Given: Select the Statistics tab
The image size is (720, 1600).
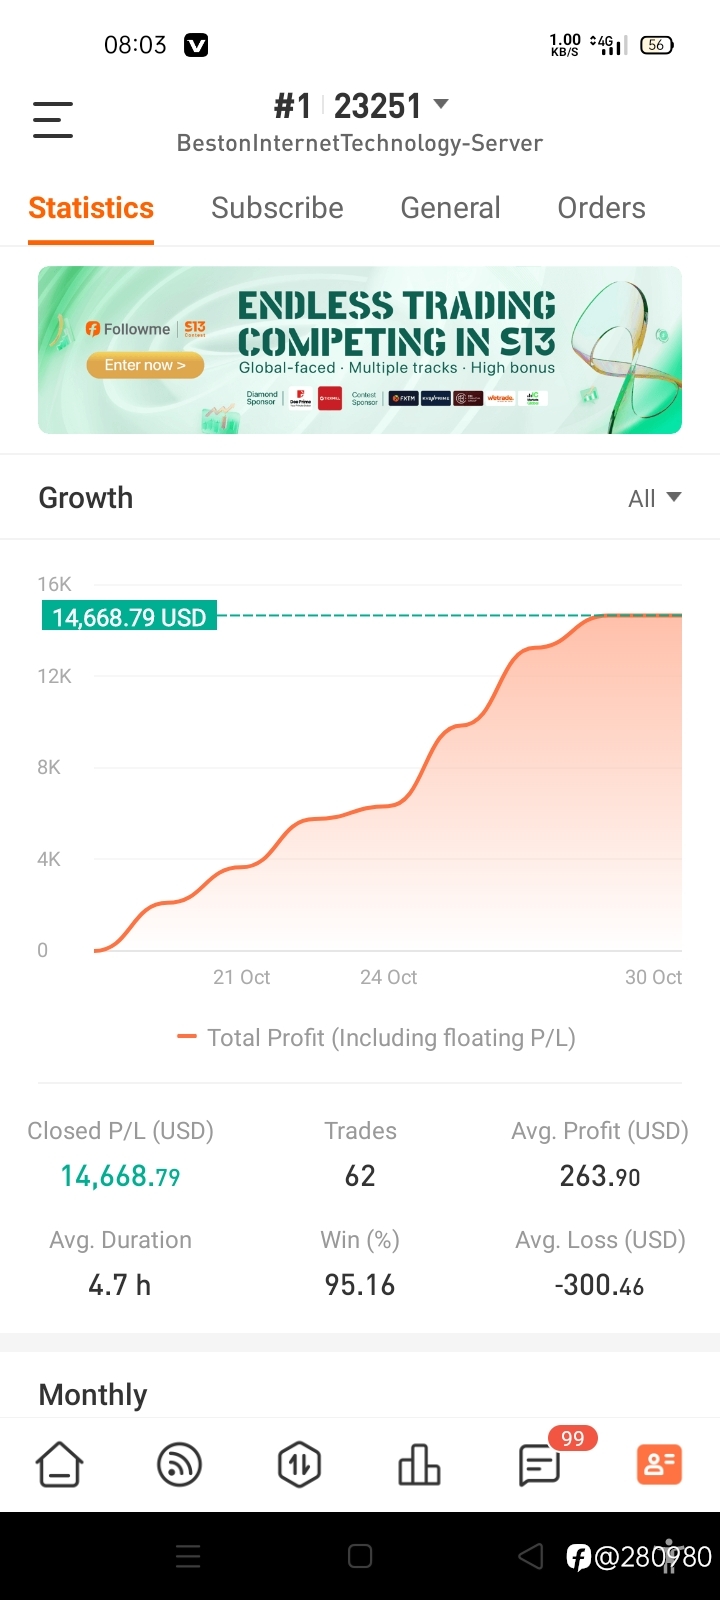Looking at the screenshot, I should pos(91,208).
